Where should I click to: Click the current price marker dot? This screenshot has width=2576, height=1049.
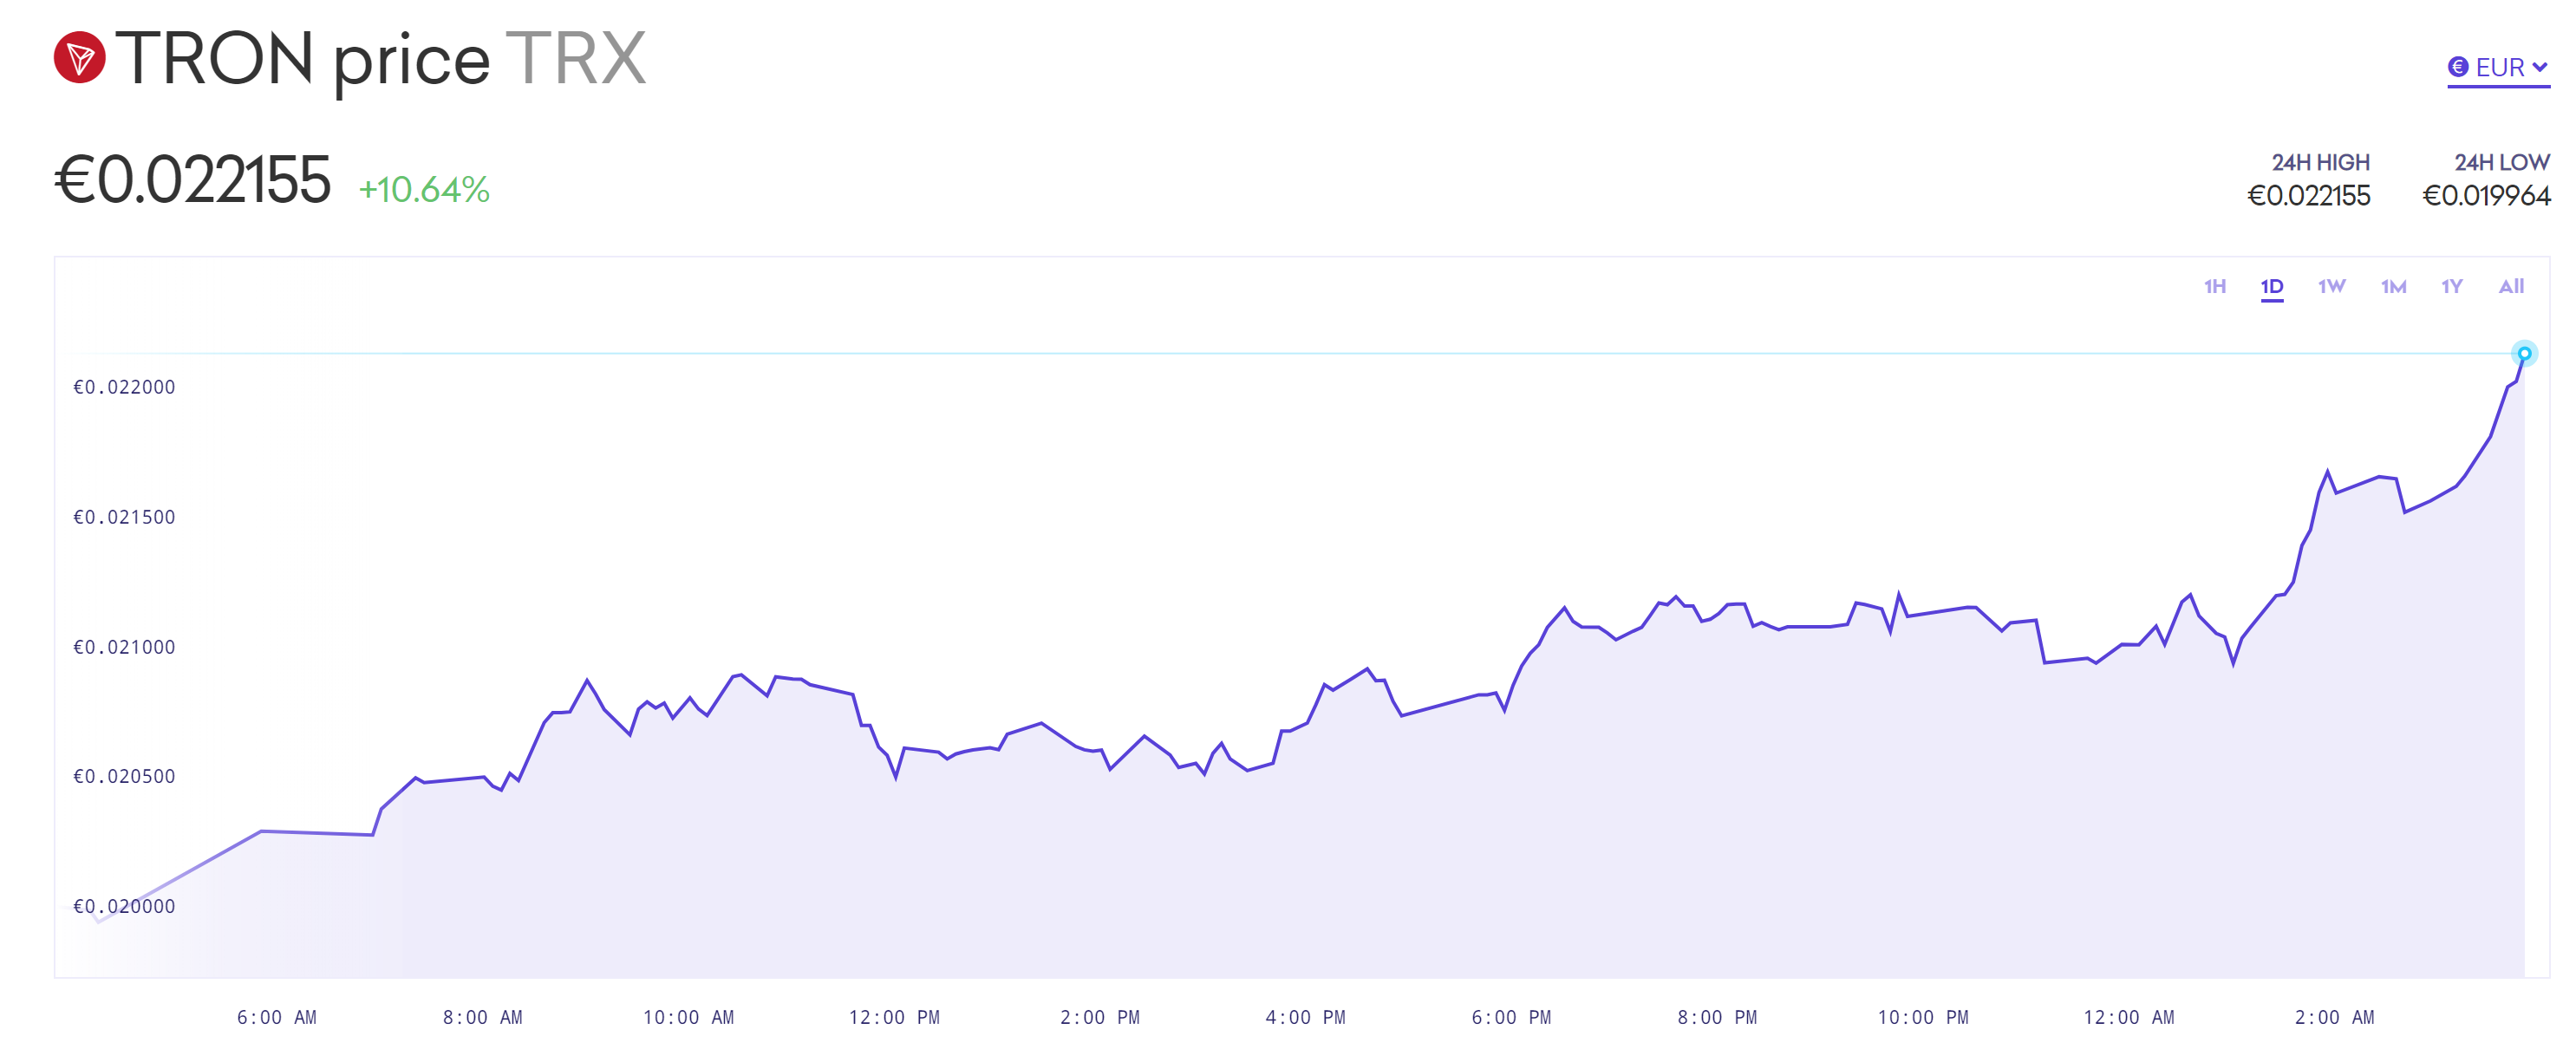2523,354
